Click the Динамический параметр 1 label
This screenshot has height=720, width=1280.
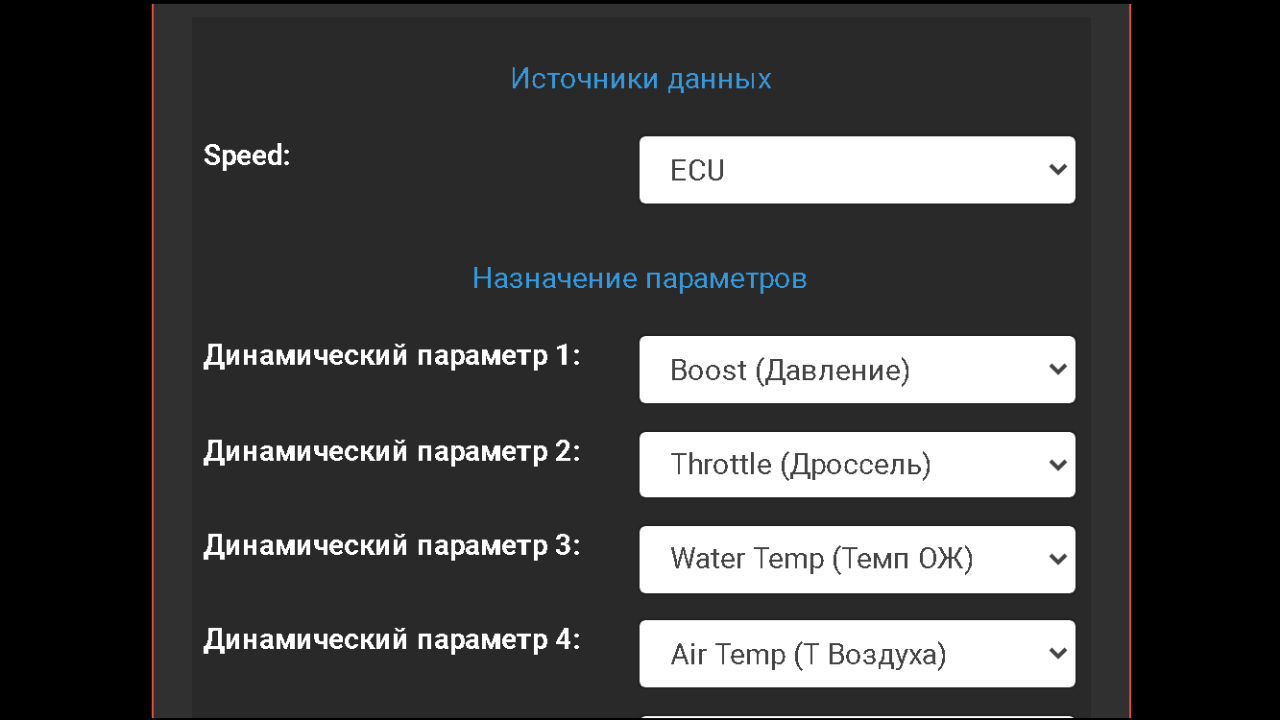[392, 357]
